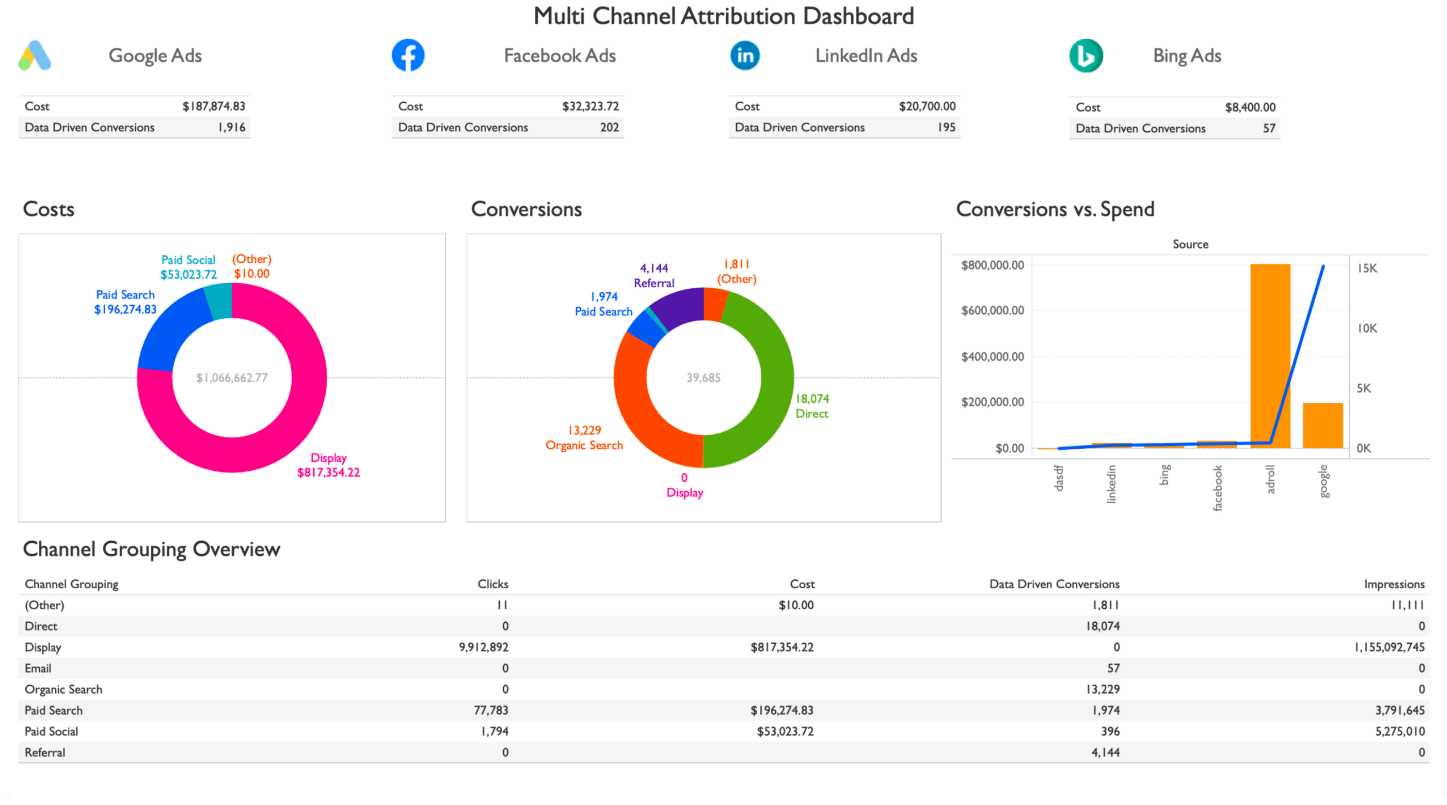Click the Multi Channel Attribution Dashboard title
Screen dimensions: 1447x805
pyautogui.click(x=723, y=16)
